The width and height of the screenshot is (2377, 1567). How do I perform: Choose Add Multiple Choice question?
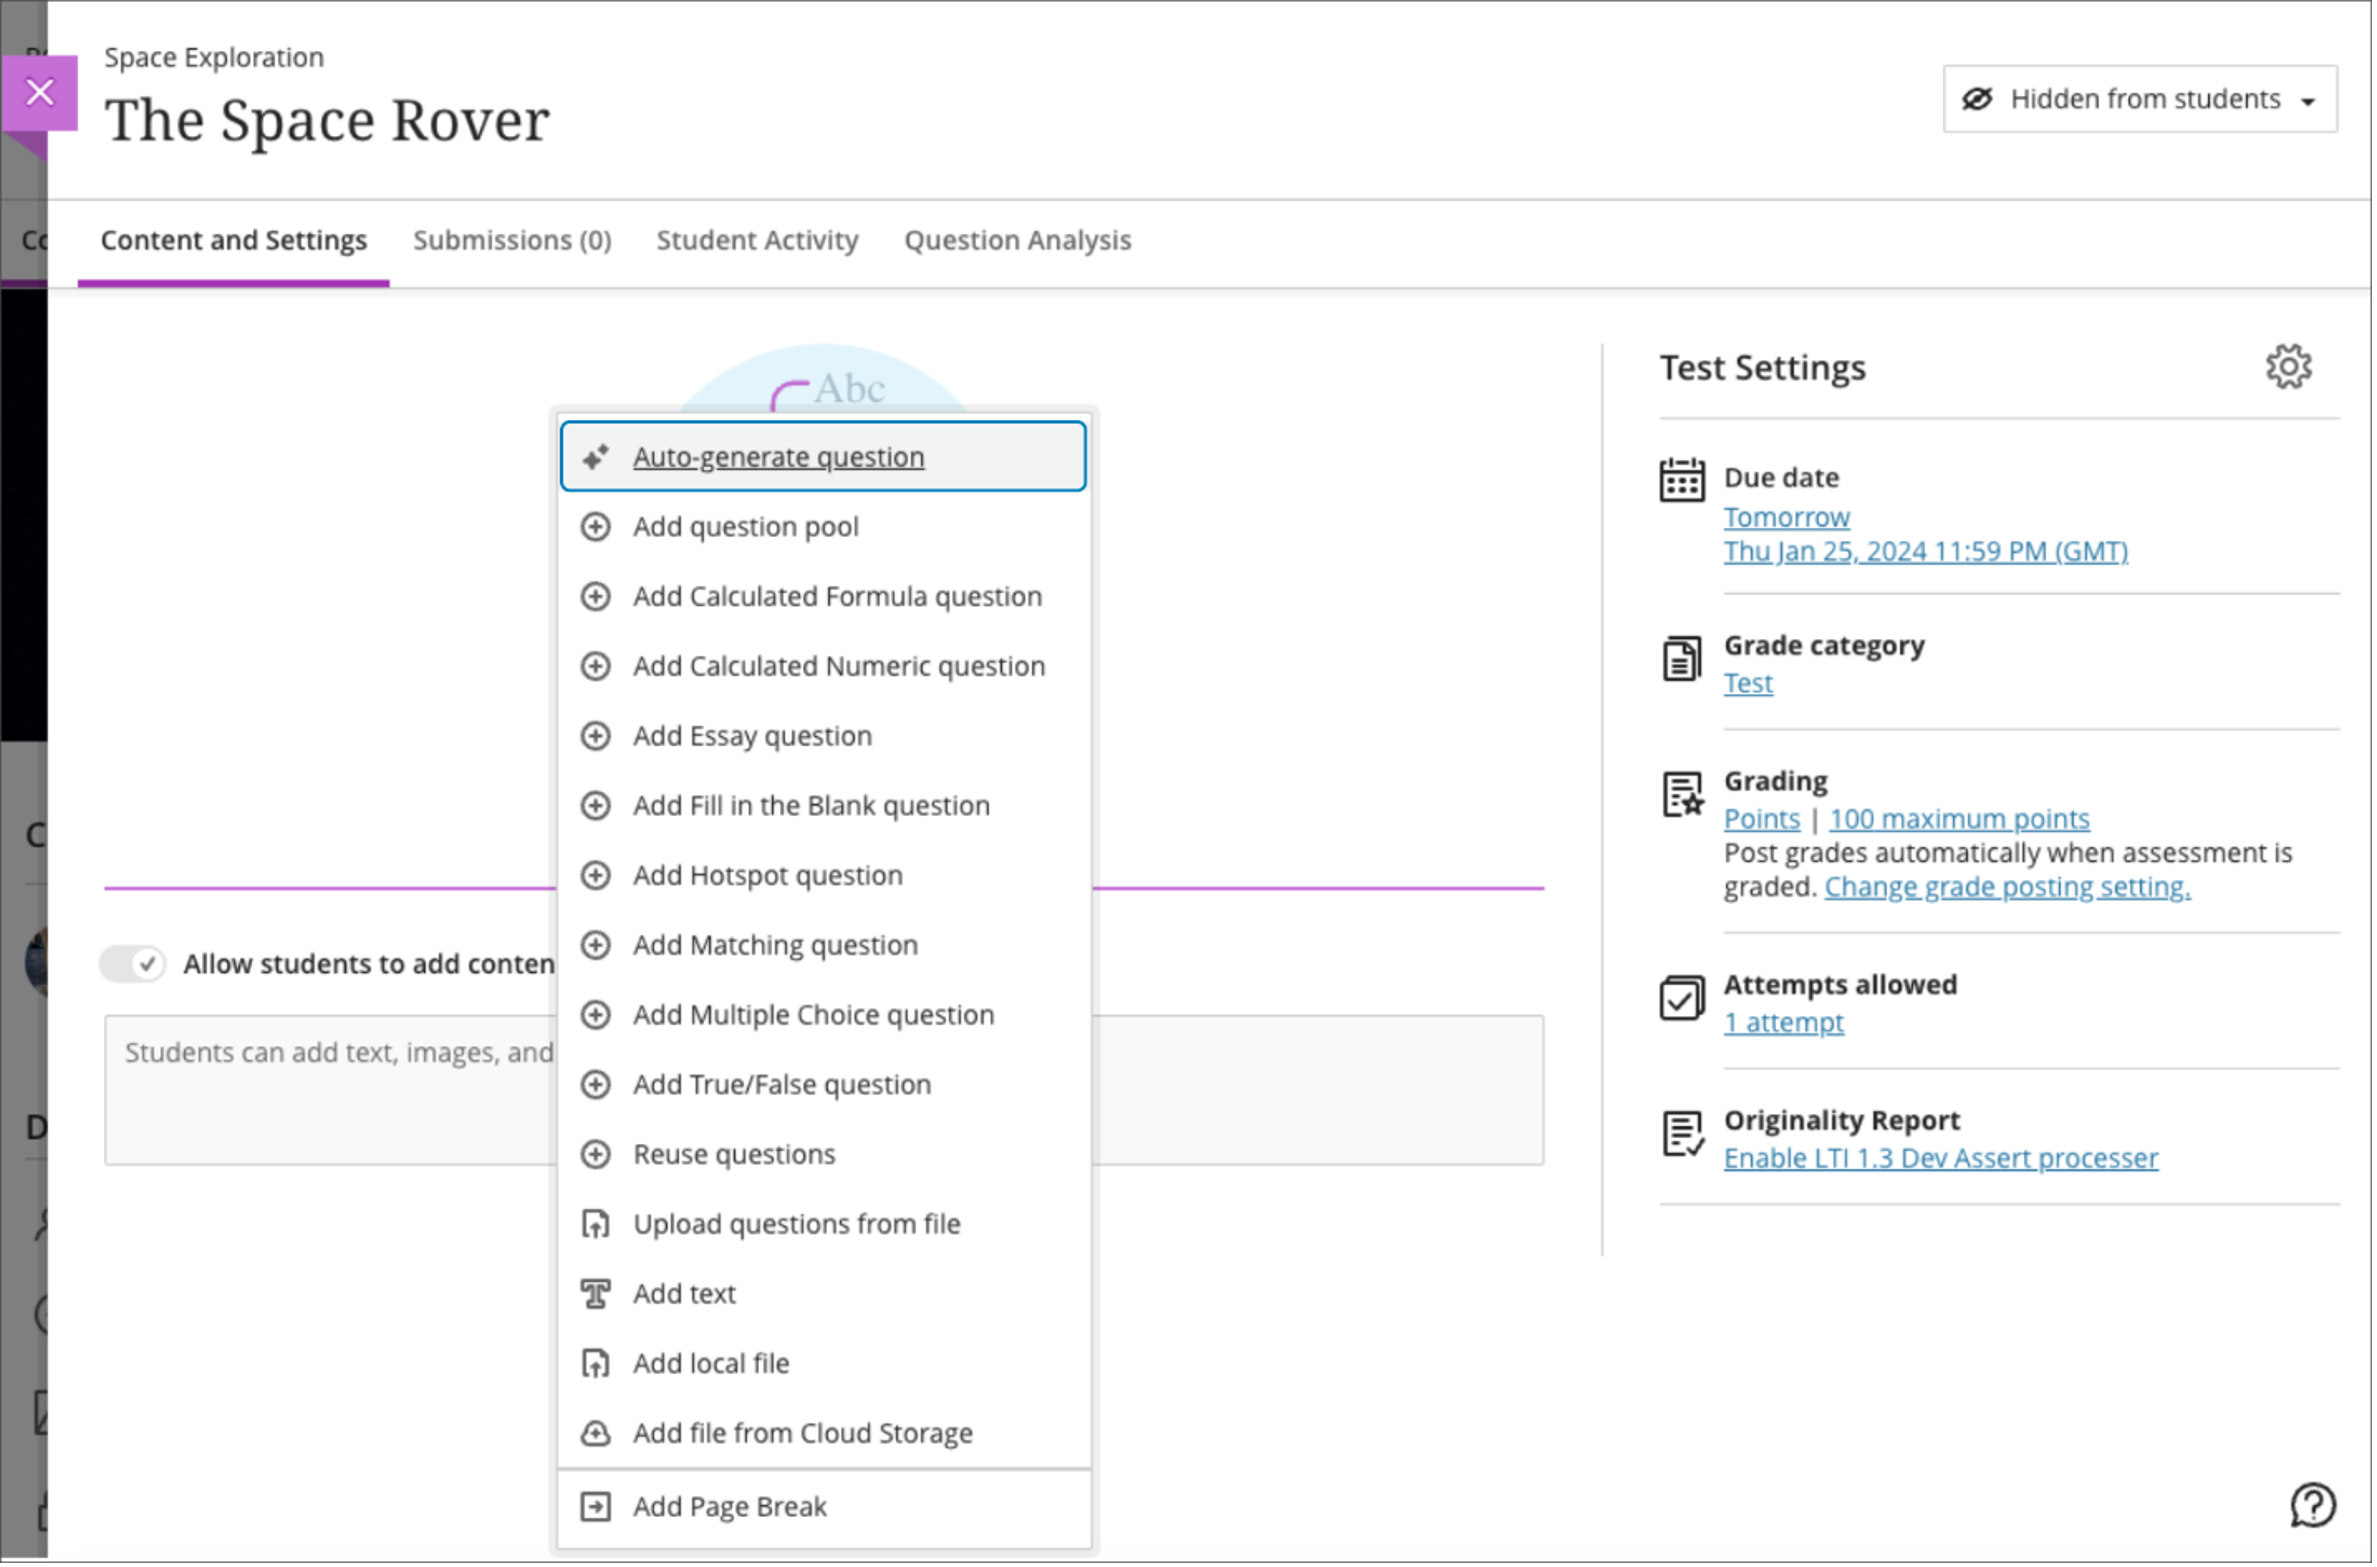(813, 1015)
